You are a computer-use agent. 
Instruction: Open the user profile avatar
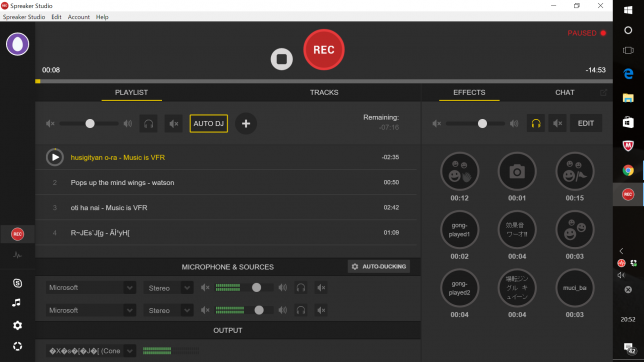click(x=17, y=44)
